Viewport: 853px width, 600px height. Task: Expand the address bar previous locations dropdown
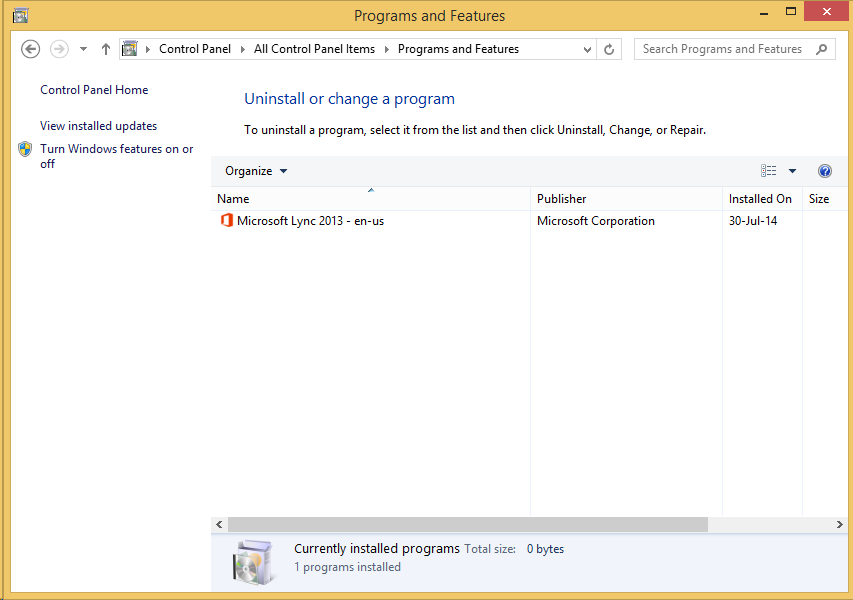point(587,49)
